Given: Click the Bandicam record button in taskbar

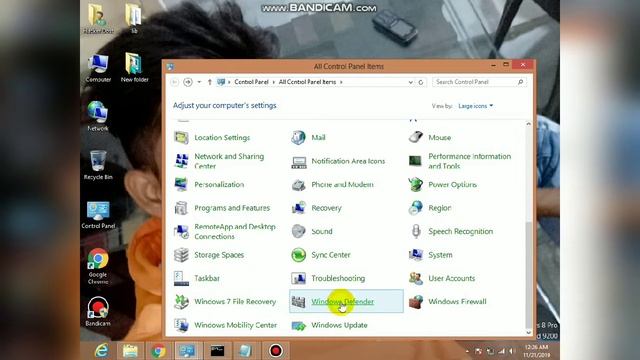Looking at the screenshot, I should pos(276,351).
